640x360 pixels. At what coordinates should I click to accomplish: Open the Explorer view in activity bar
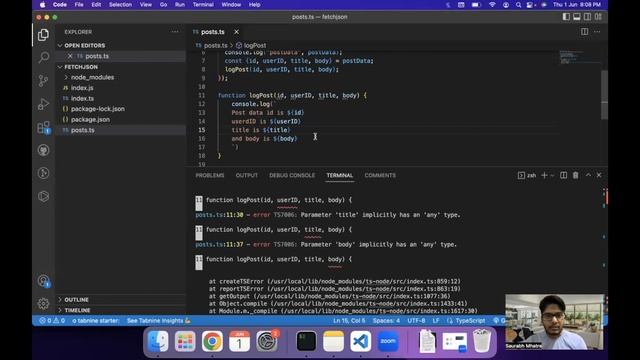(x=43, y=35)
